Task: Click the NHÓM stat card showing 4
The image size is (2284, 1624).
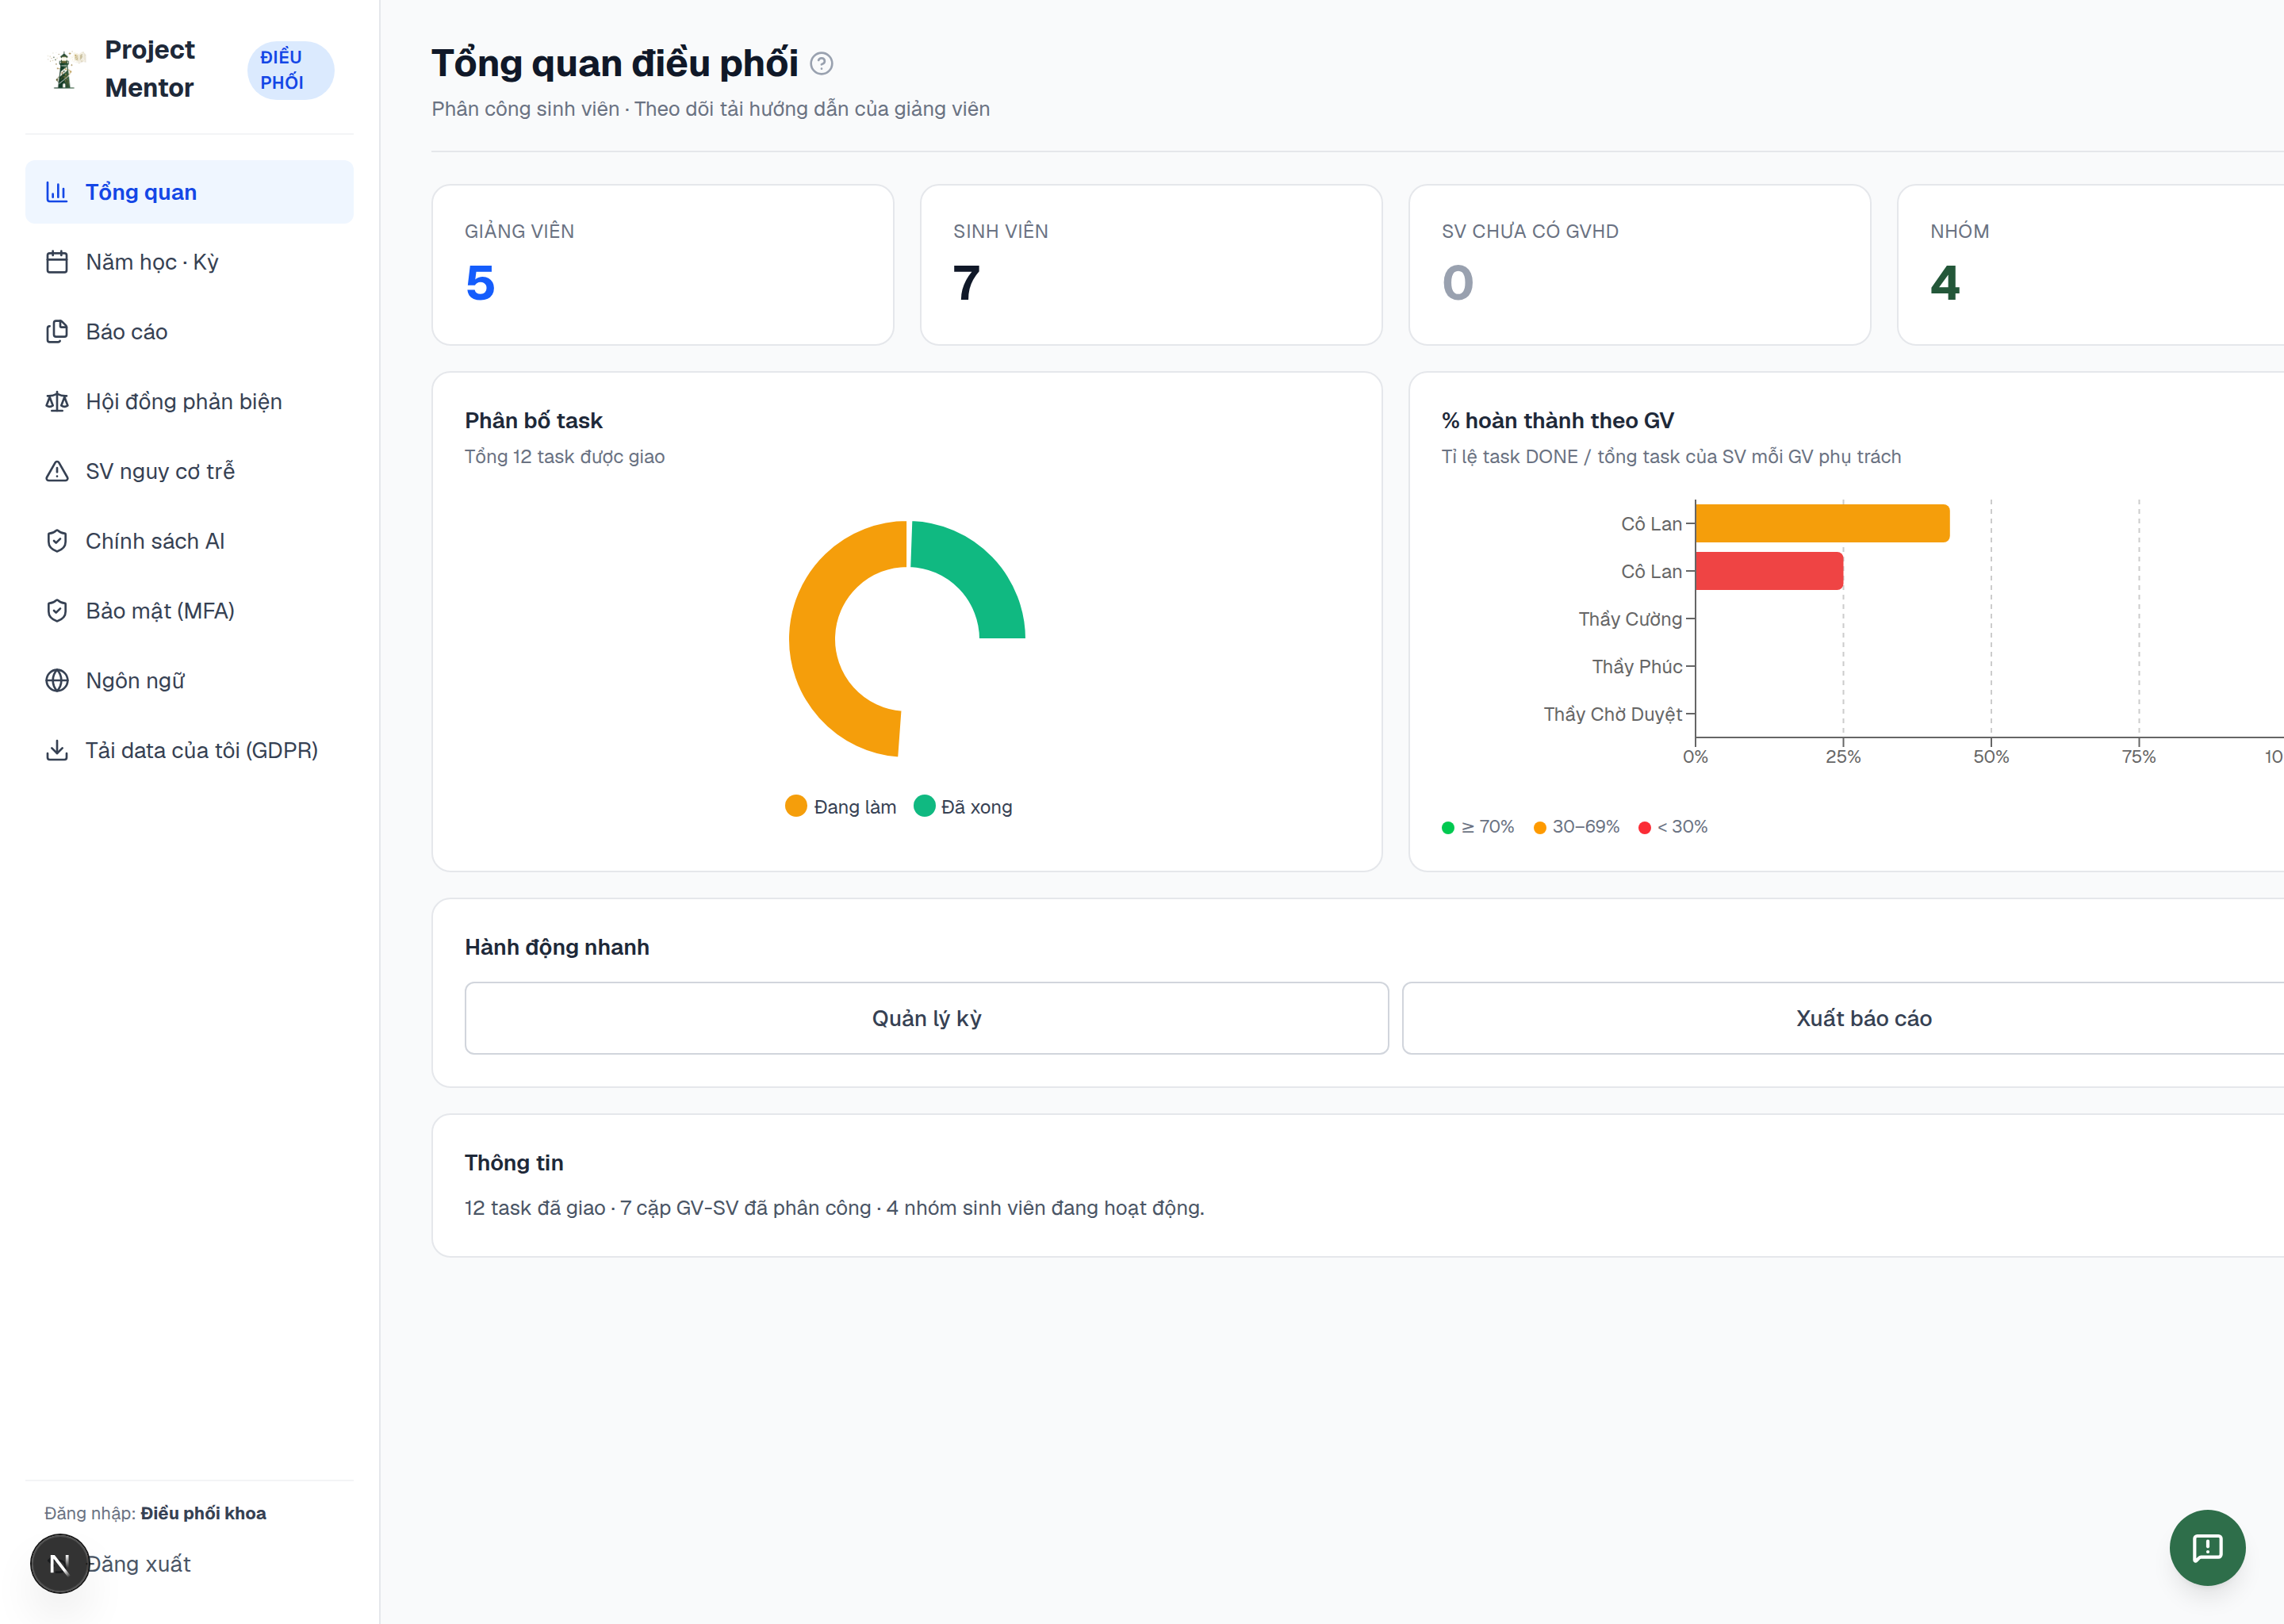Action: (2090, 265)
